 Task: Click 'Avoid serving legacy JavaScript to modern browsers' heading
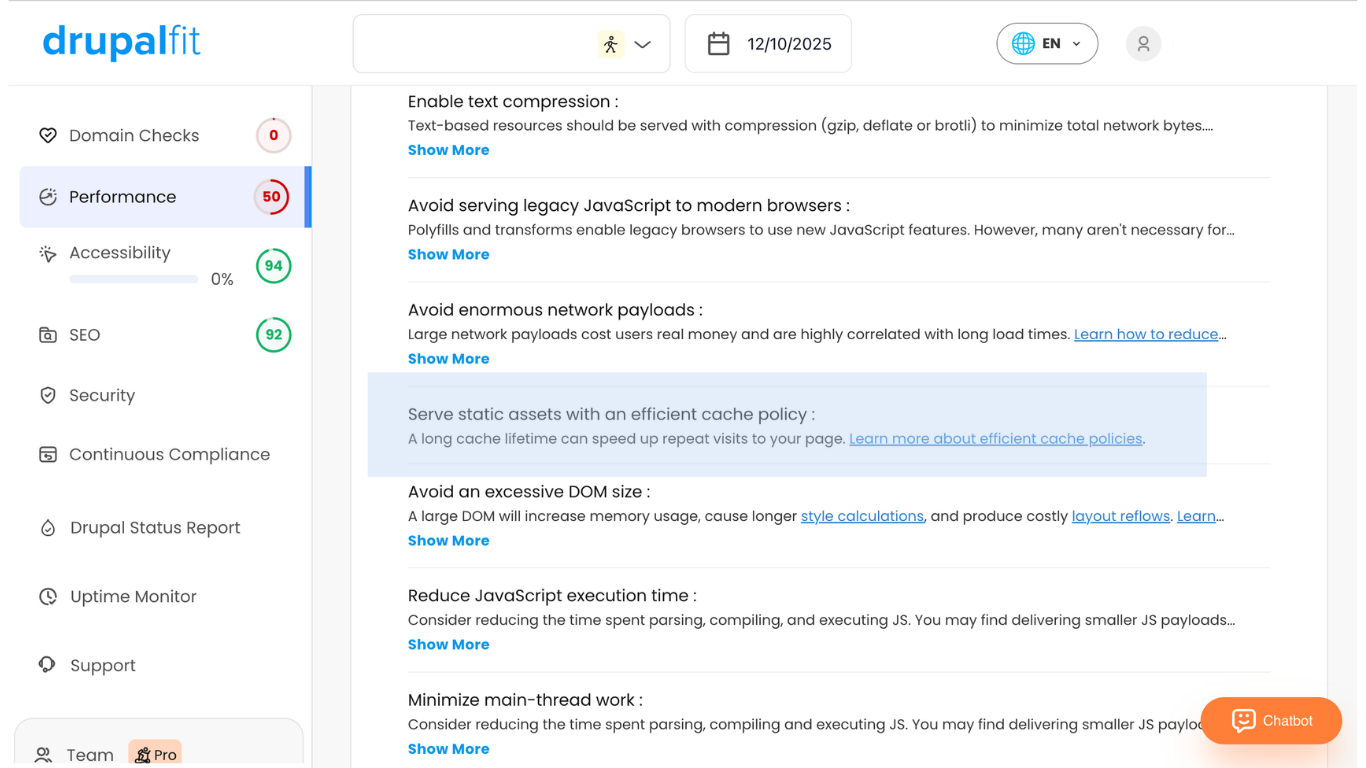[629, 205]
